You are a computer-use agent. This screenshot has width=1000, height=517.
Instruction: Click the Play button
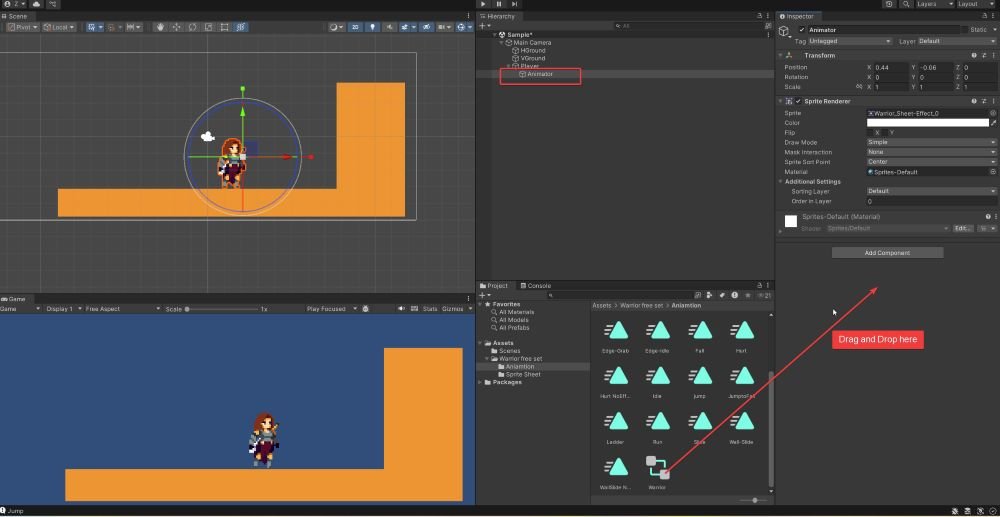483,4
